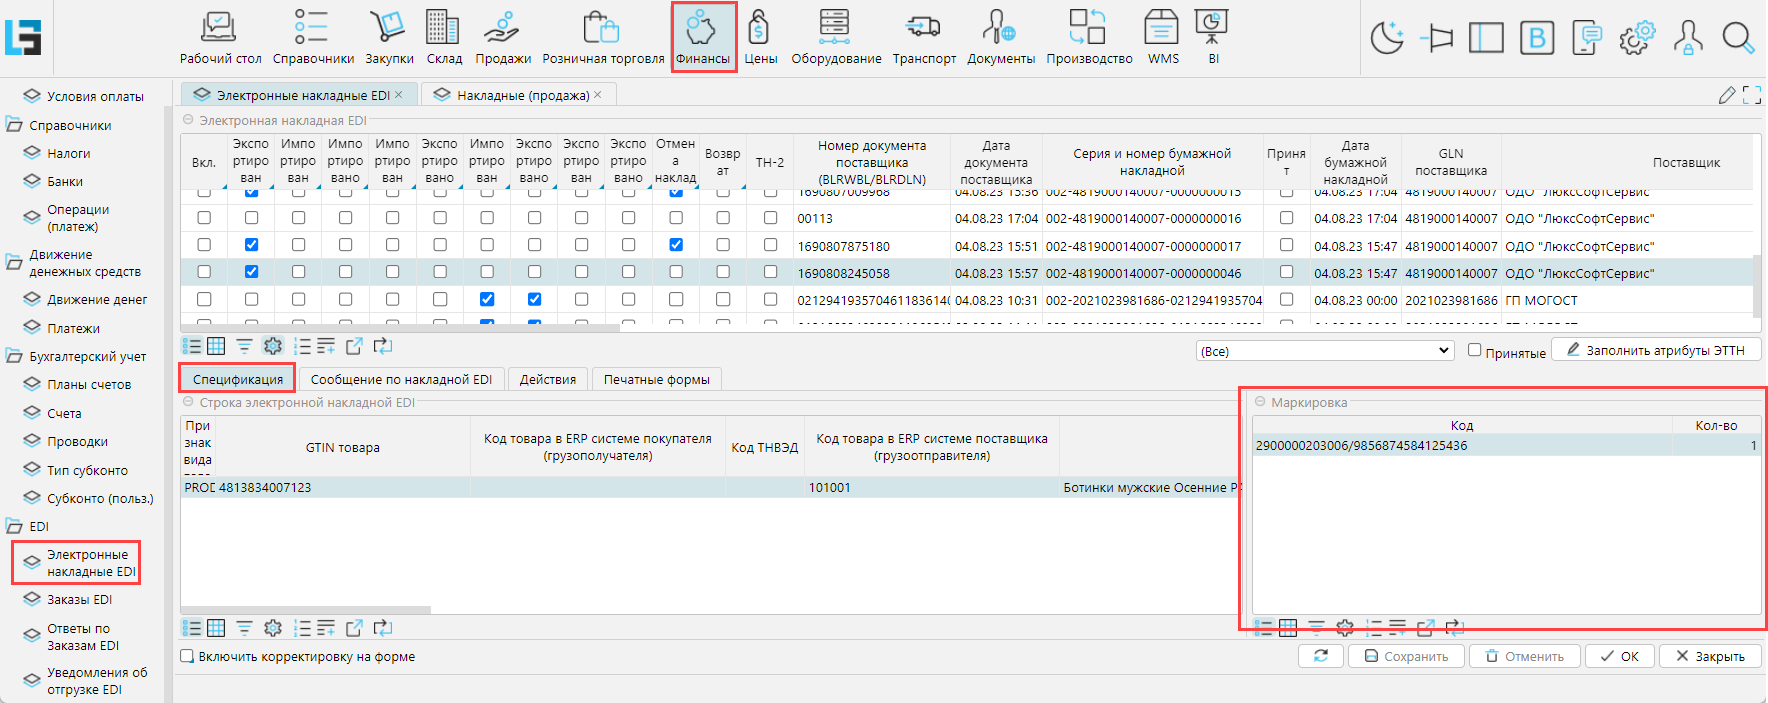
Task: Open the Warehouse (Склад) module icon
Action: [x=443, y=36]
